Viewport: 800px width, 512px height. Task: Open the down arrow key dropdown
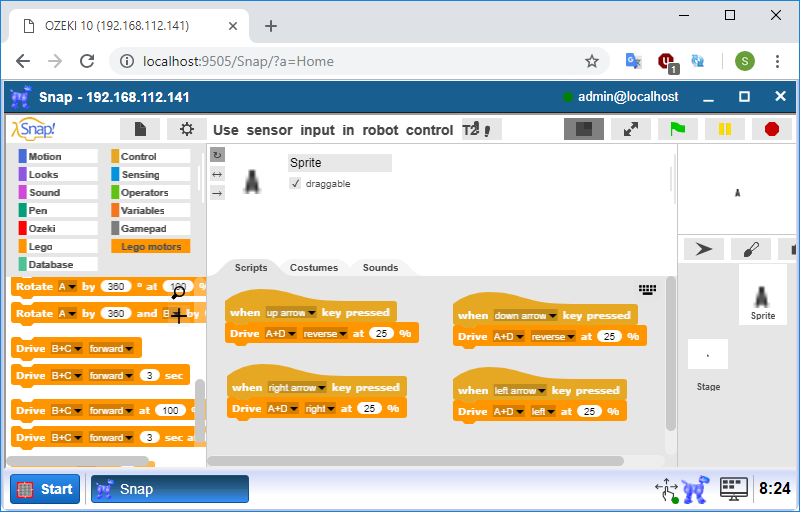[525, 316]
